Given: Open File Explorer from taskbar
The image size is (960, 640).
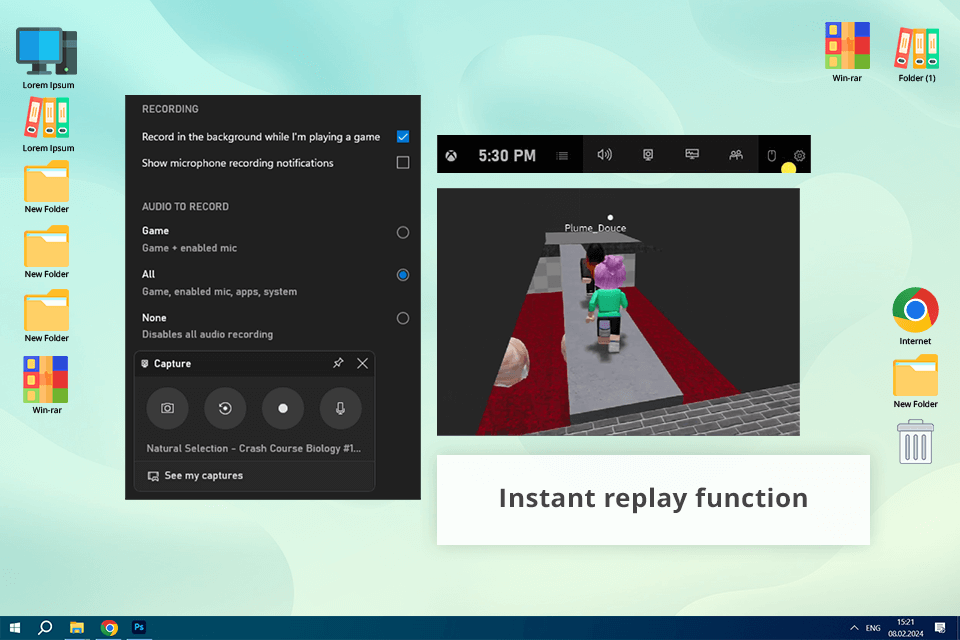Looking at the screenshot, I should tap(77, 628).
